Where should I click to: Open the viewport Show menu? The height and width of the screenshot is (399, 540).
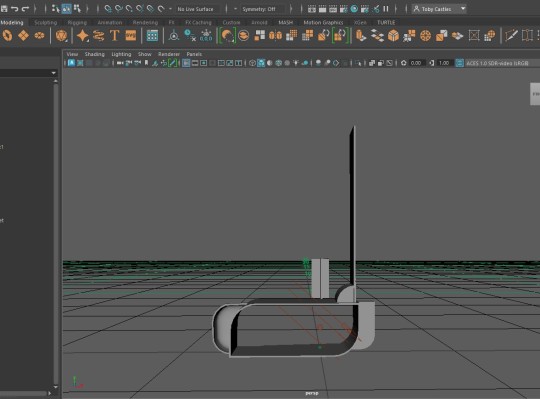pos(144,54)
